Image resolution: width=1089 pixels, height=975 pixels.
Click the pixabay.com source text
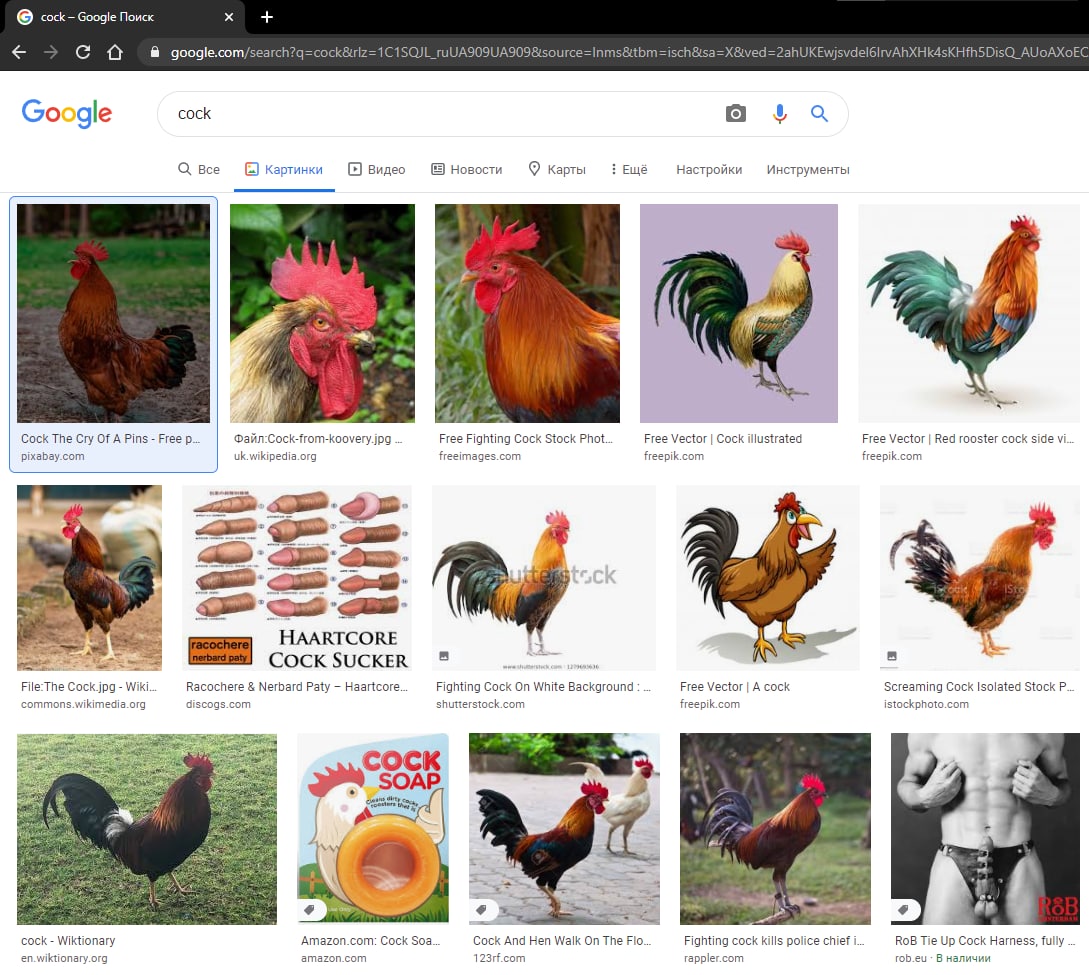click(53, 456)
